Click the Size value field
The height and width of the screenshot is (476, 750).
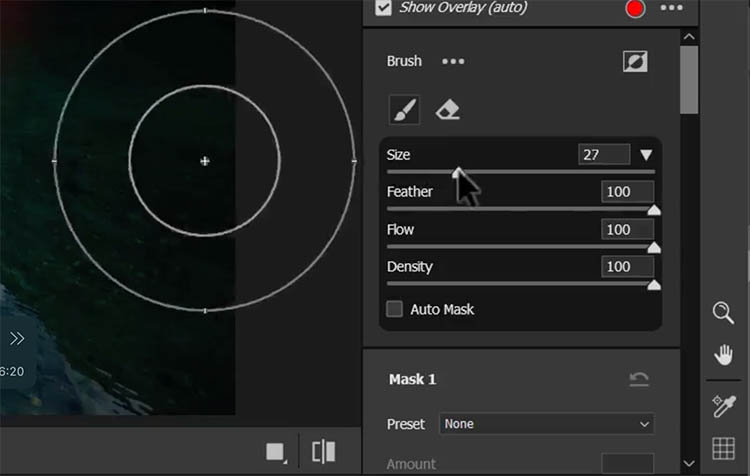(x=604, y=155)
